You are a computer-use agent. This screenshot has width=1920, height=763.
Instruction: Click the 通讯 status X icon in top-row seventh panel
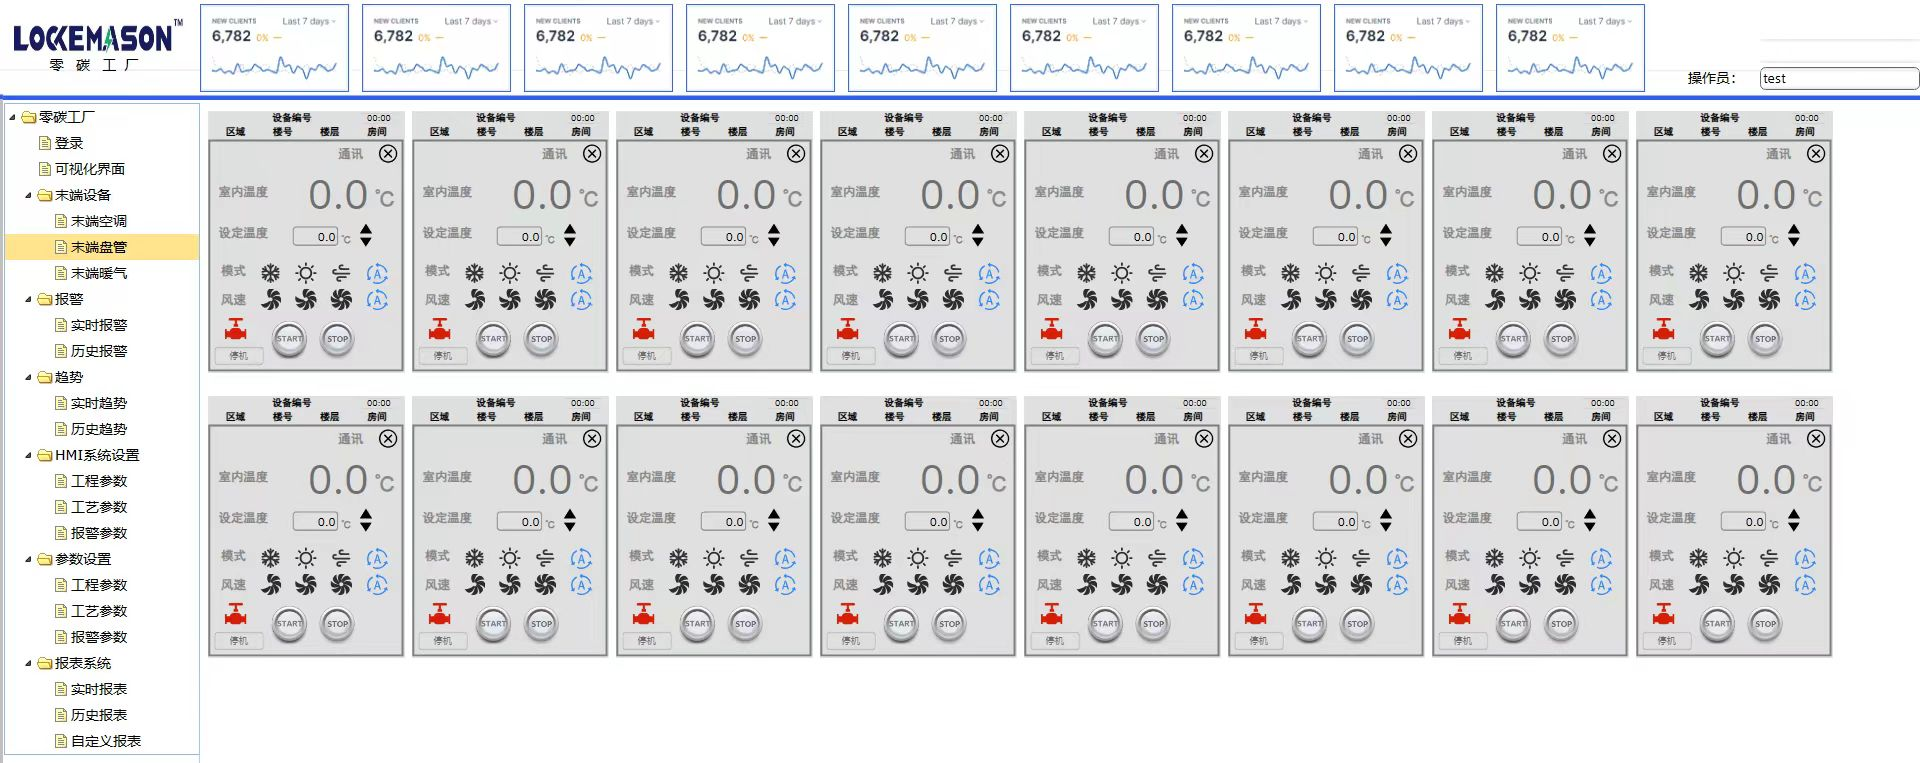(1612, 154)
